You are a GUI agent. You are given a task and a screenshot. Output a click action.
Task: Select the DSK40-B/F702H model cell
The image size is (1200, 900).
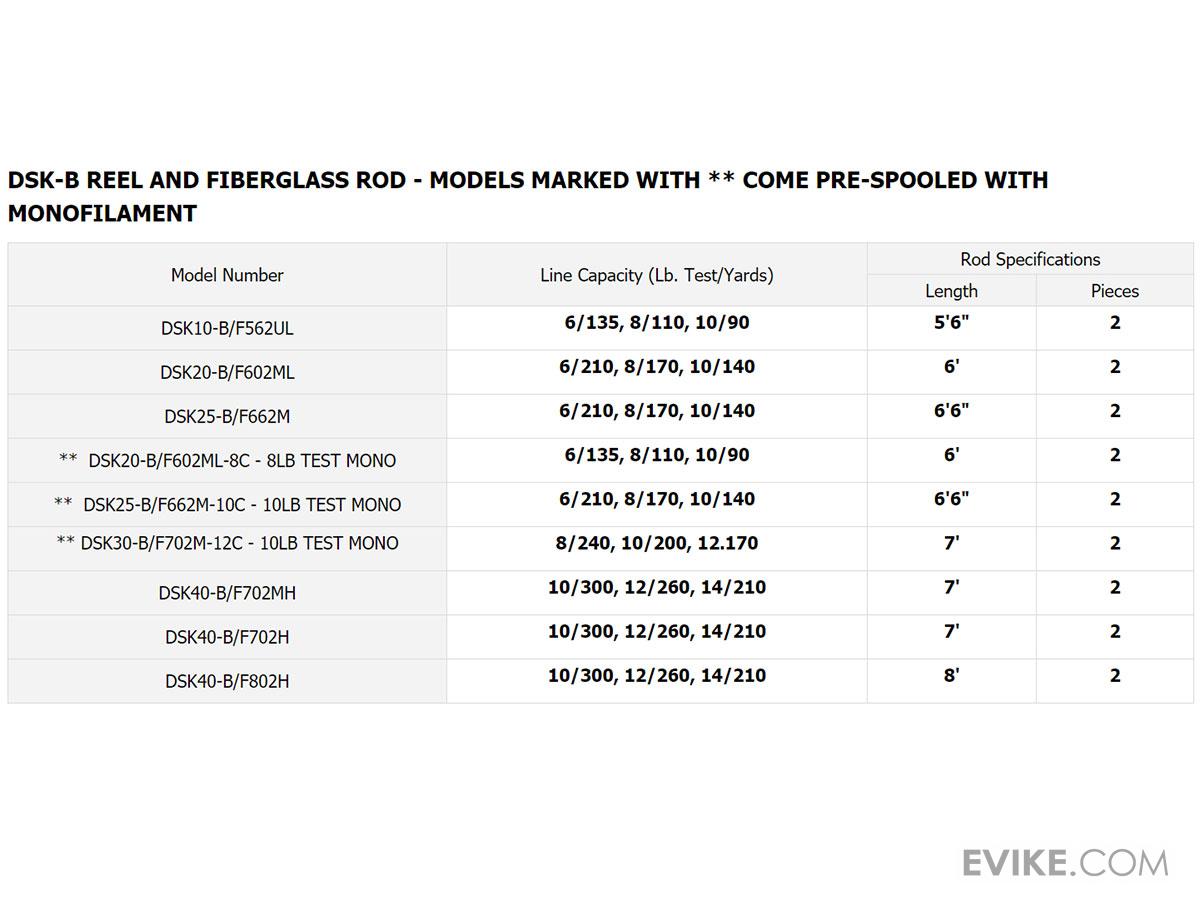[x=227, y=637]
